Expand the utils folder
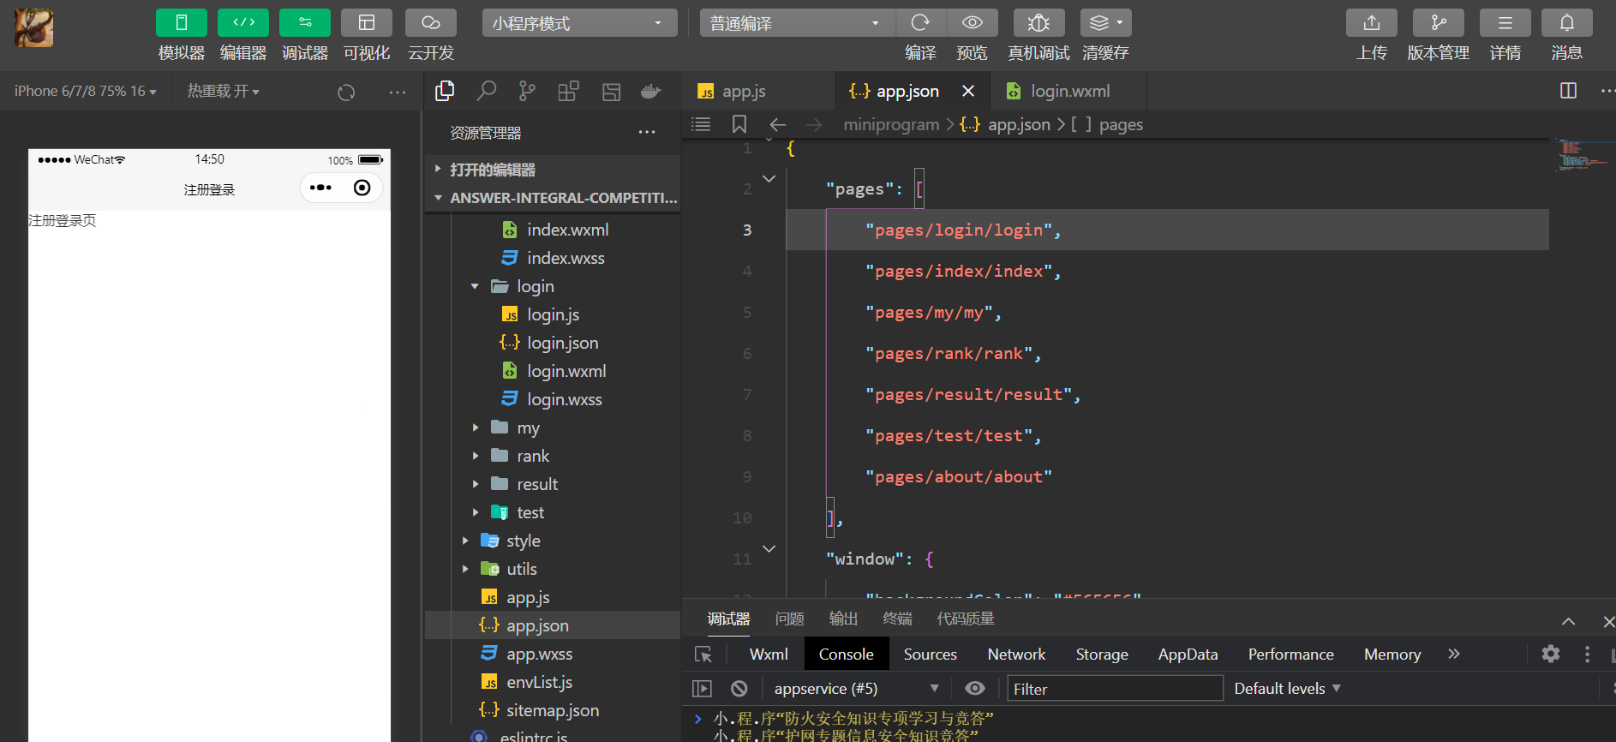The height and width of the screenshot is (742, 1616). [x=553, y=569]
